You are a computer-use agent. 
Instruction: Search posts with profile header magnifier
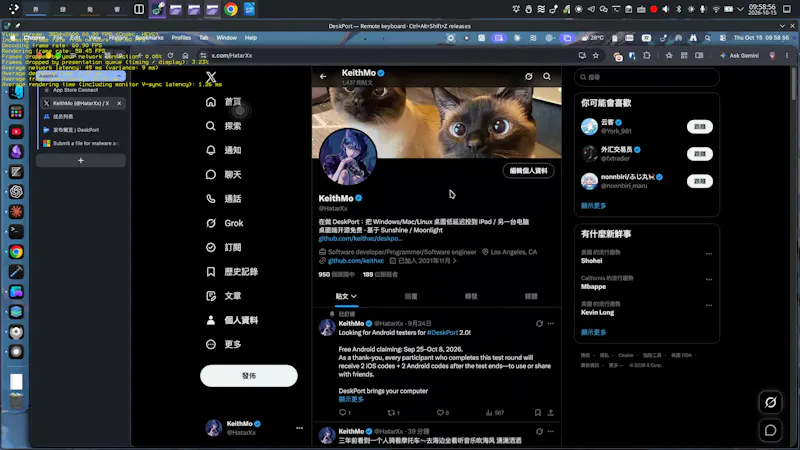547,77
